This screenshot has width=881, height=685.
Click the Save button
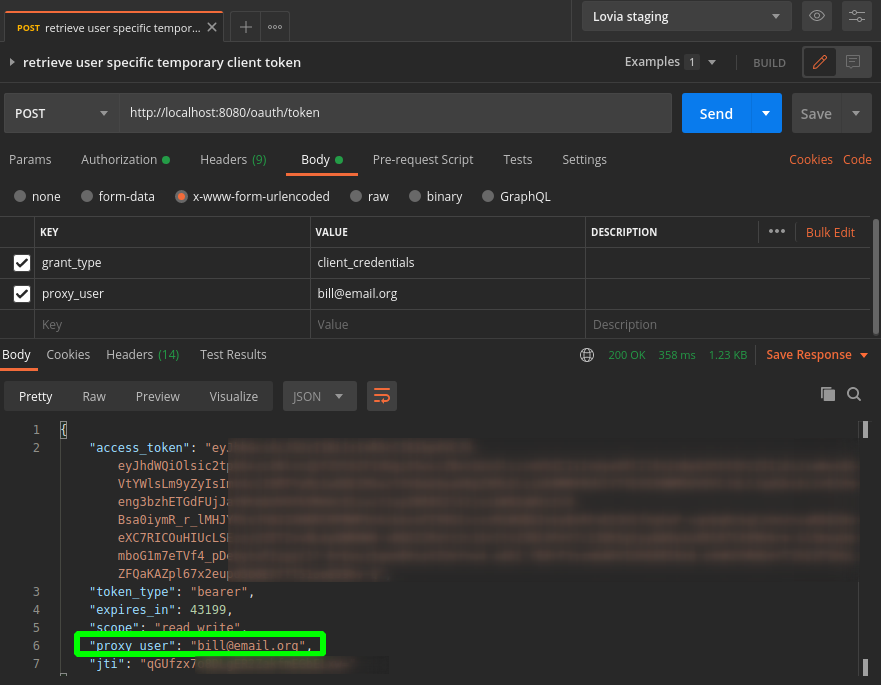816,113
